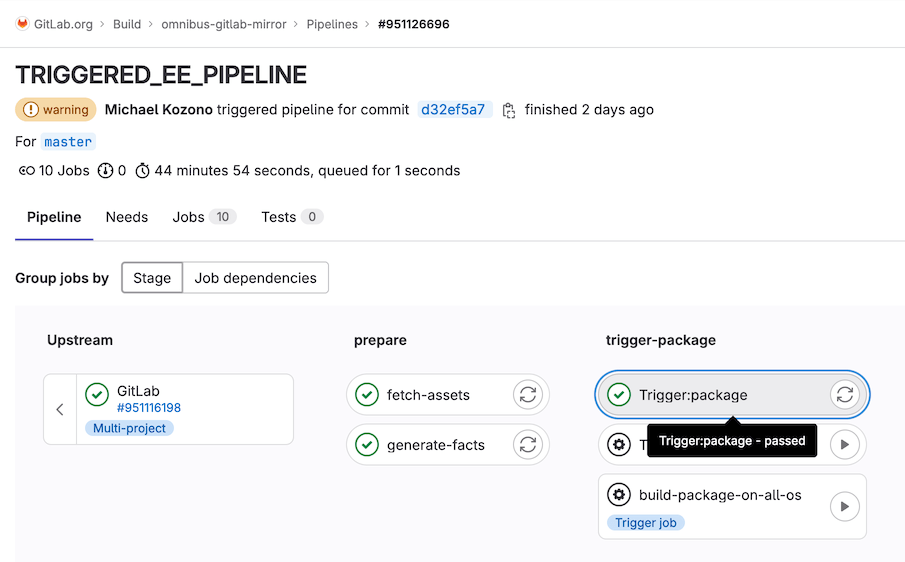Retry the fetch-assets job
The image size is (905, 562).
[528, 395]
